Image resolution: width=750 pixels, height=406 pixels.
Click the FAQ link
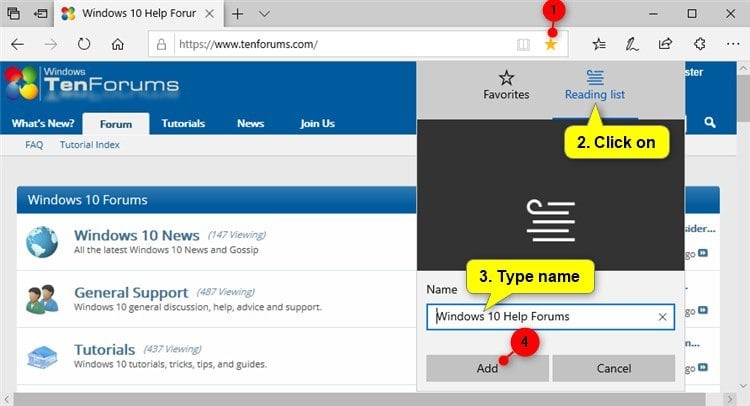[x=34, y=145]
